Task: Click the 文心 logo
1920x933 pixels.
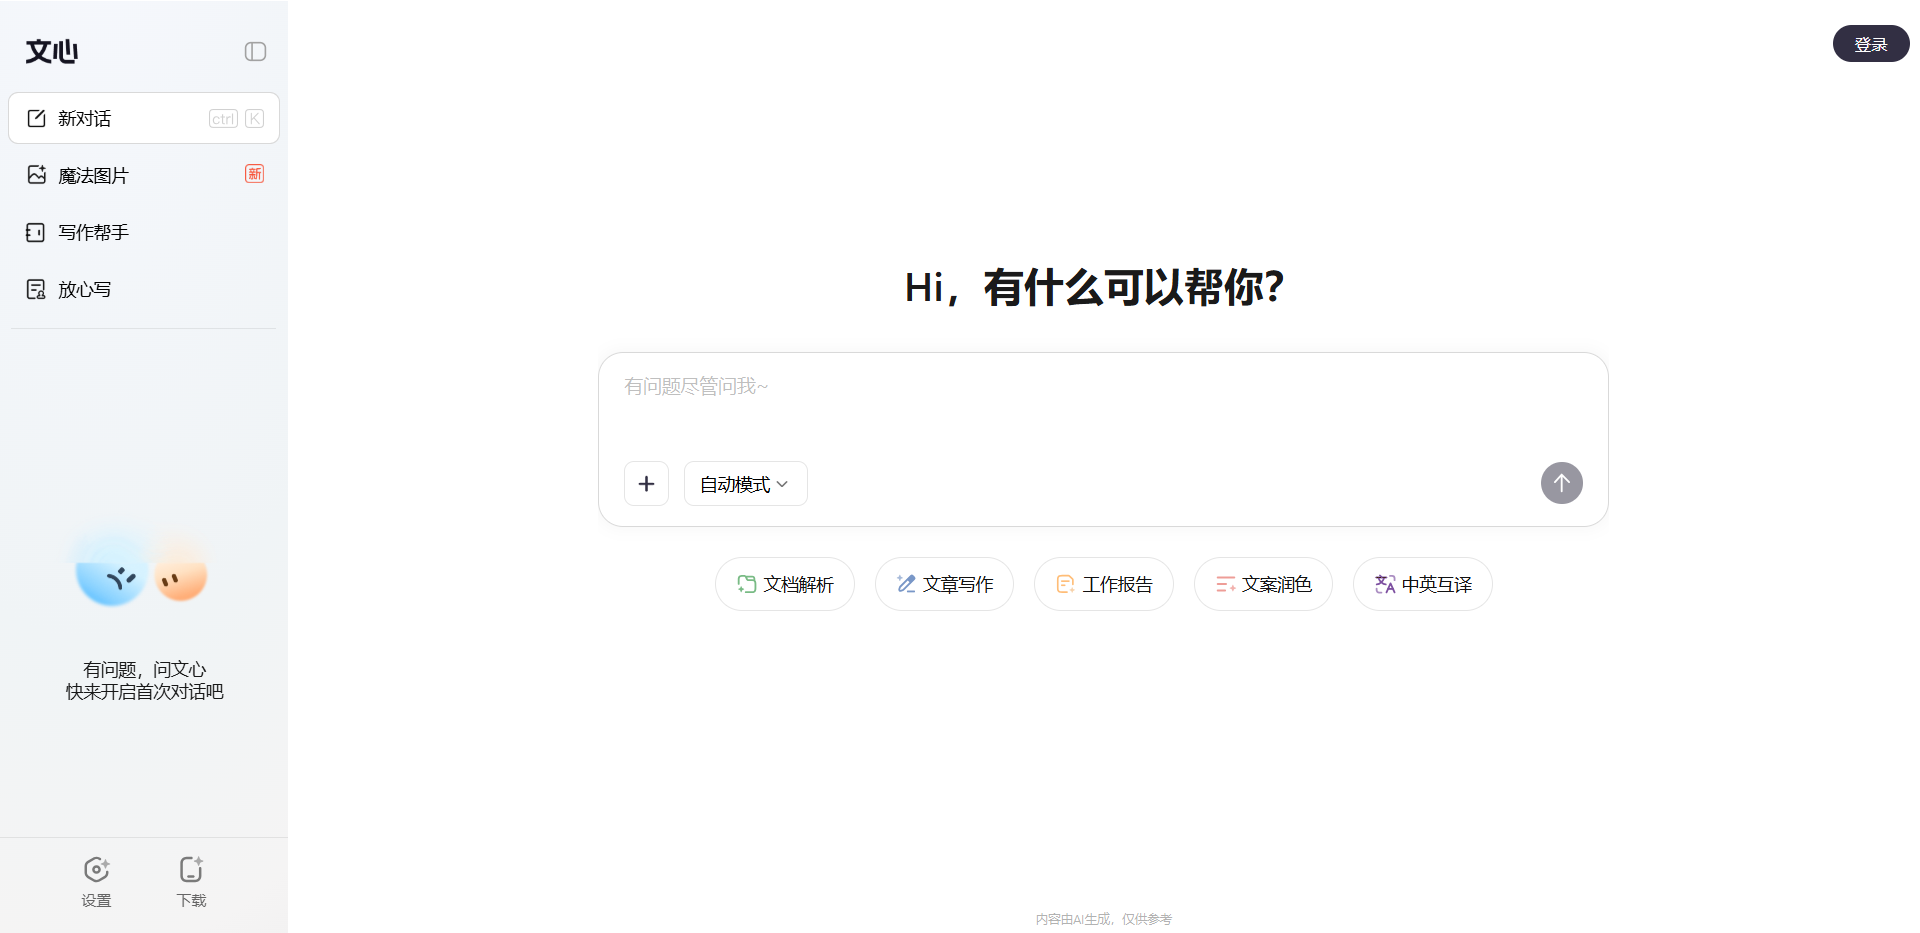Action: 51,51
